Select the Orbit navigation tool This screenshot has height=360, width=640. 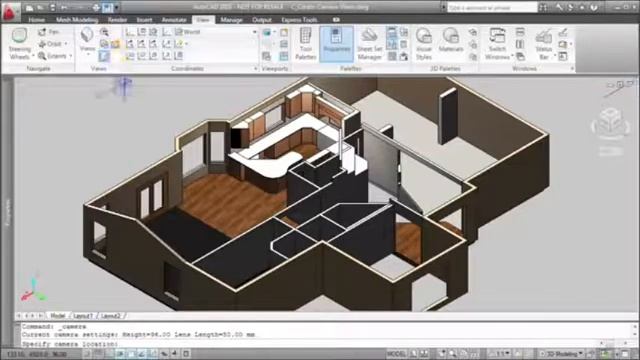(x=50, y=44)
